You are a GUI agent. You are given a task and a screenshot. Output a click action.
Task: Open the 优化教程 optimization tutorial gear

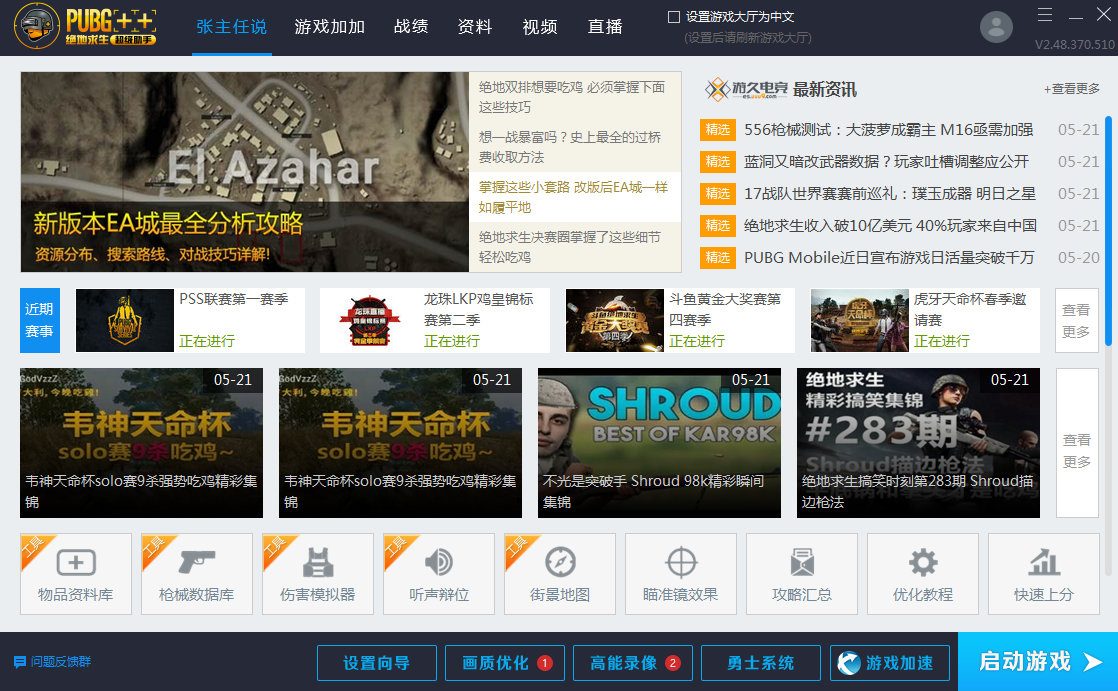click(923, 574)
